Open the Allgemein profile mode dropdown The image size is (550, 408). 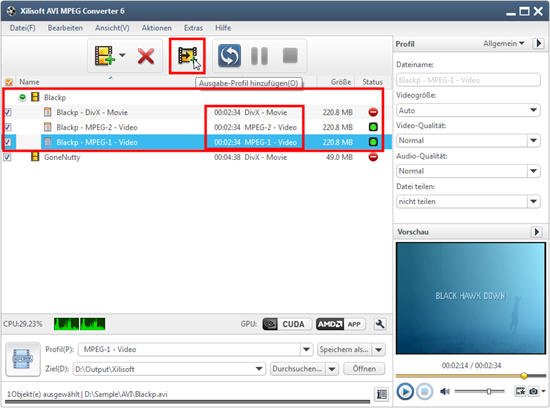tap(503, 44)
